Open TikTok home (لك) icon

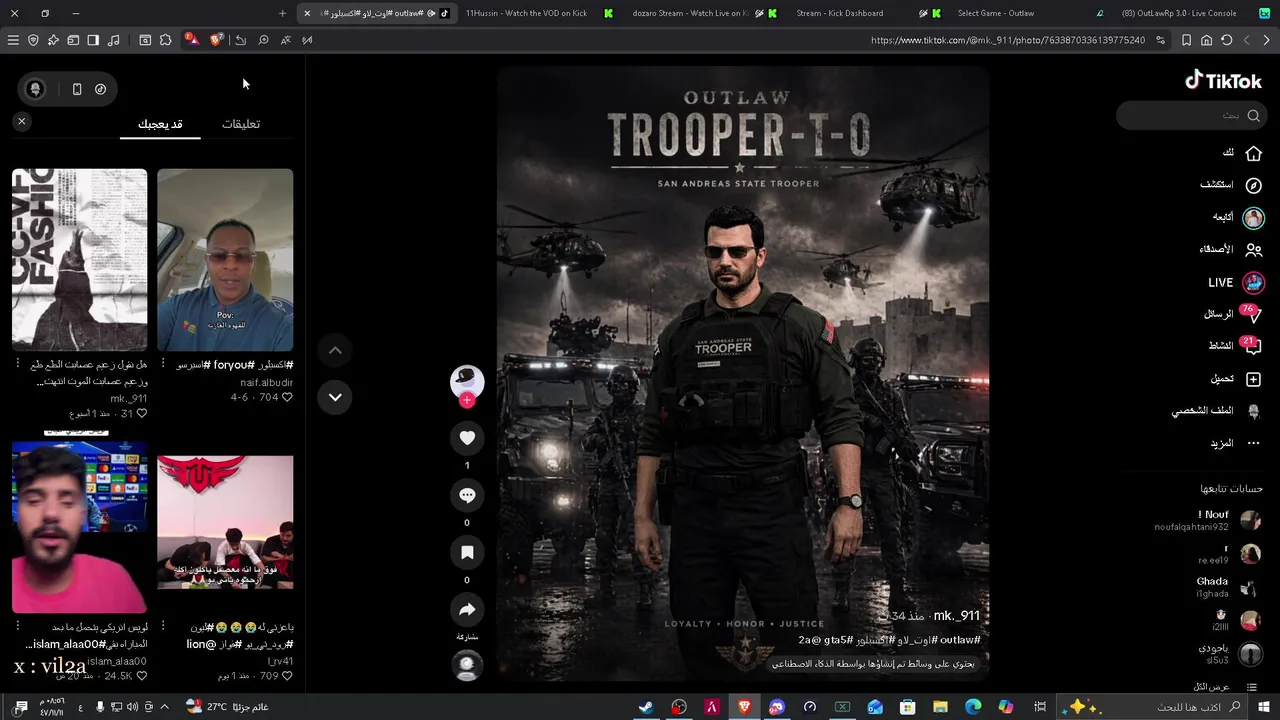1253,153
